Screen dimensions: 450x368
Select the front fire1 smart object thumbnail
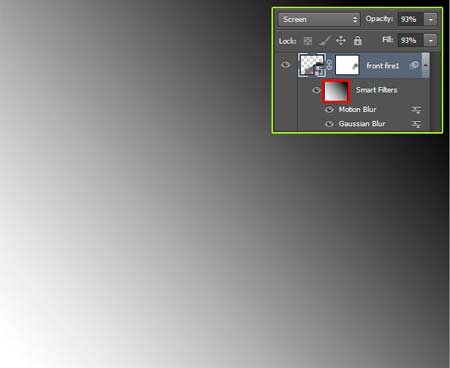(x=312, y=65)
